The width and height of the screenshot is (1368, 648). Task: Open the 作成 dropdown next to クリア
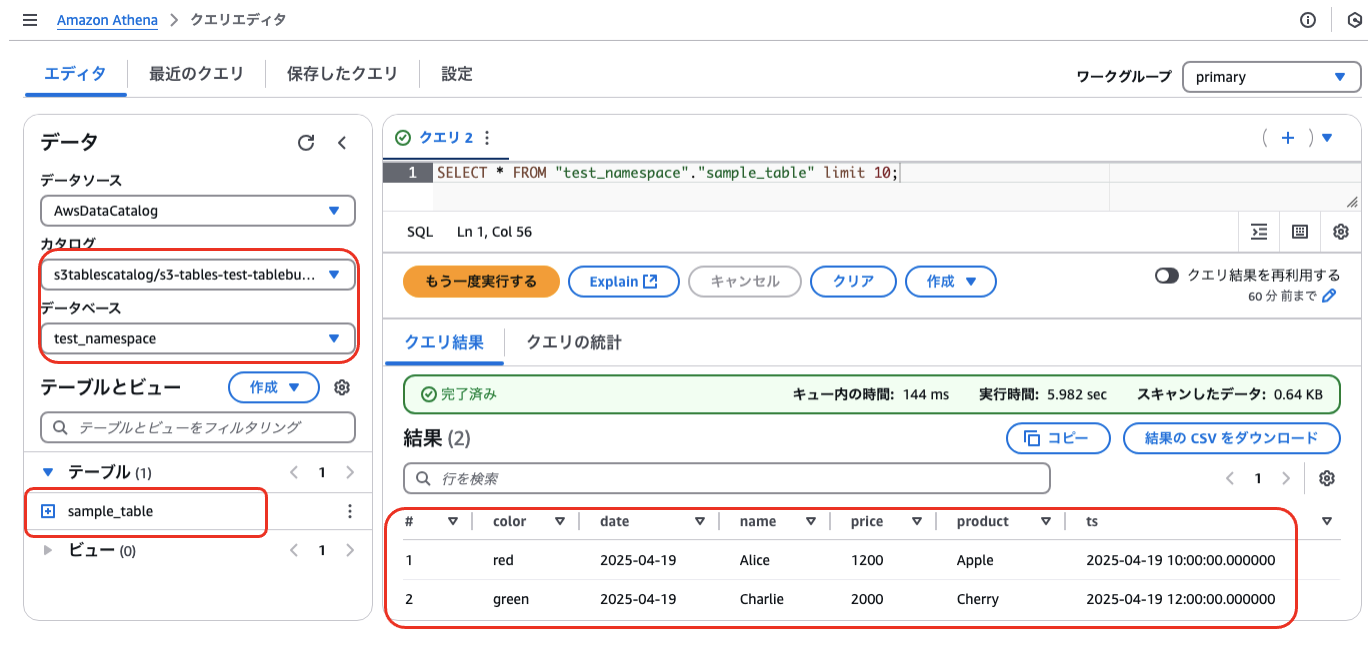tap(951, 282)
